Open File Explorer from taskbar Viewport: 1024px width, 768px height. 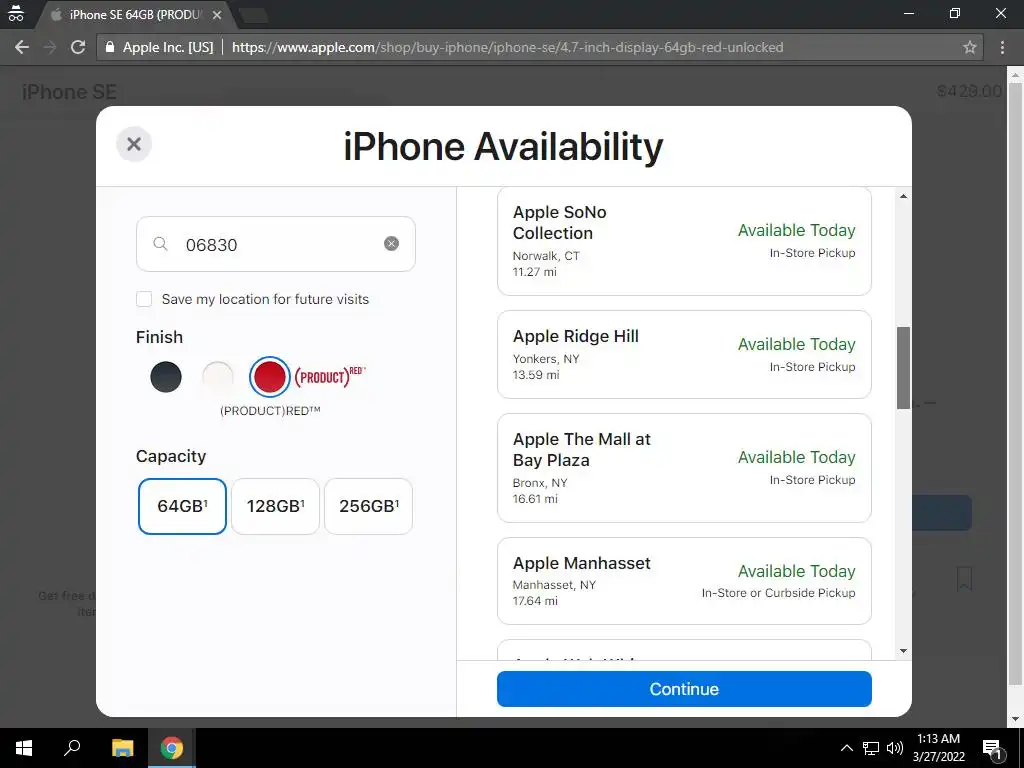click(122, 748)
